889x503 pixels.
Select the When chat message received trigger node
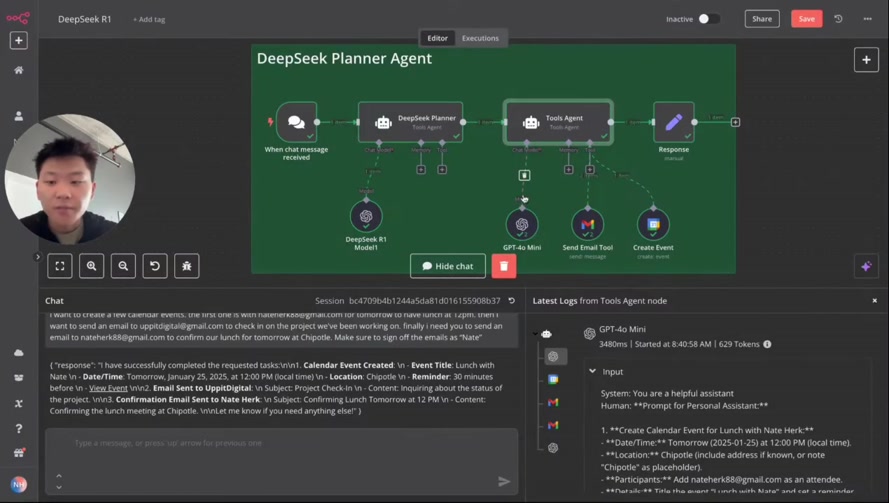296,122
